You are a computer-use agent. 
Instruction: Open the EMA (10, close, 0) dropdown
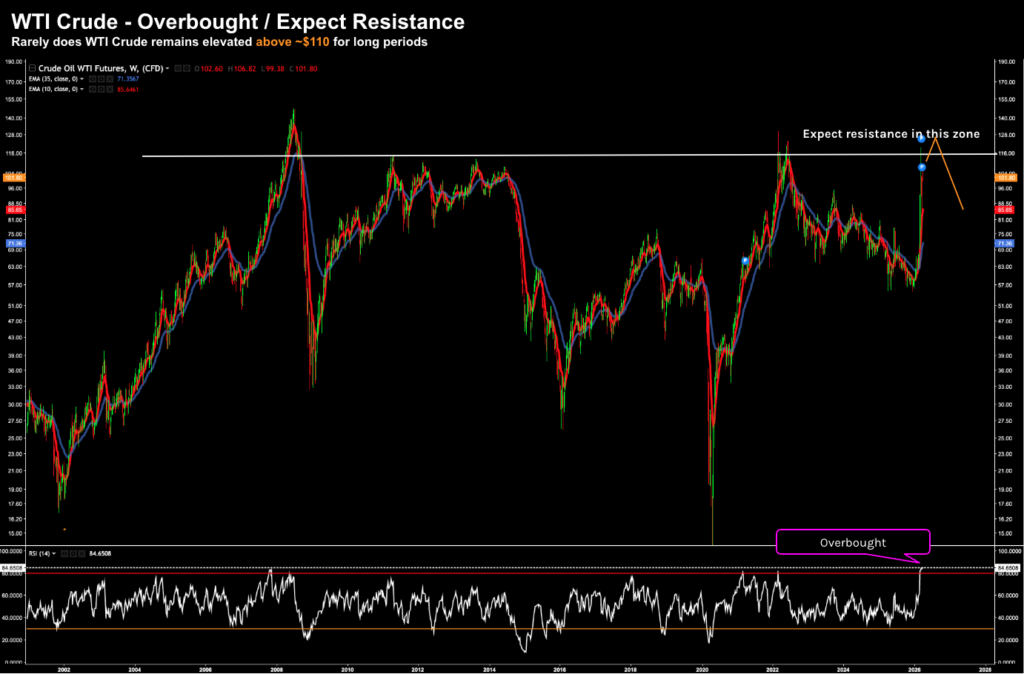[82, 90]
